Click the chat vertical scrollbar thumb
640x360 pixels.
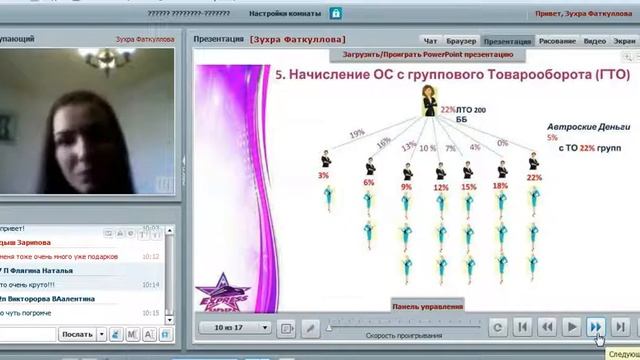coord(169,274)
